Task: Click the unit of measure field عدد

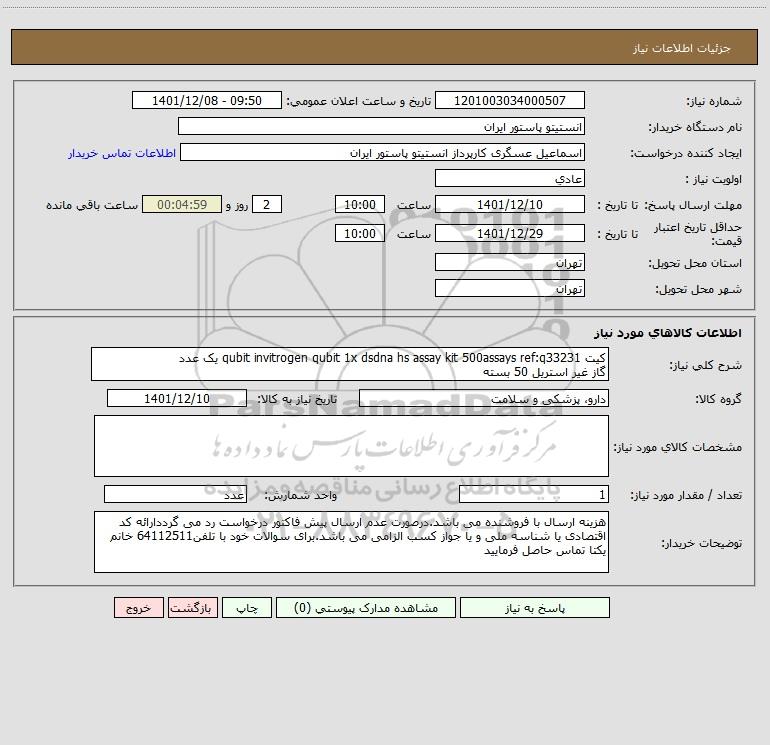Action: [x=175, y=494]
